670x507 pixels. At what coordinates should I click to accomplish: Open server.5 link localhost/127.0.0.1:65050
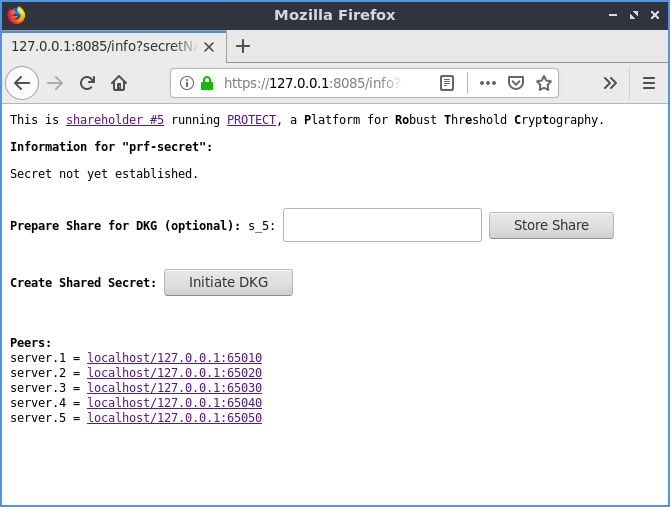point(174,417)
